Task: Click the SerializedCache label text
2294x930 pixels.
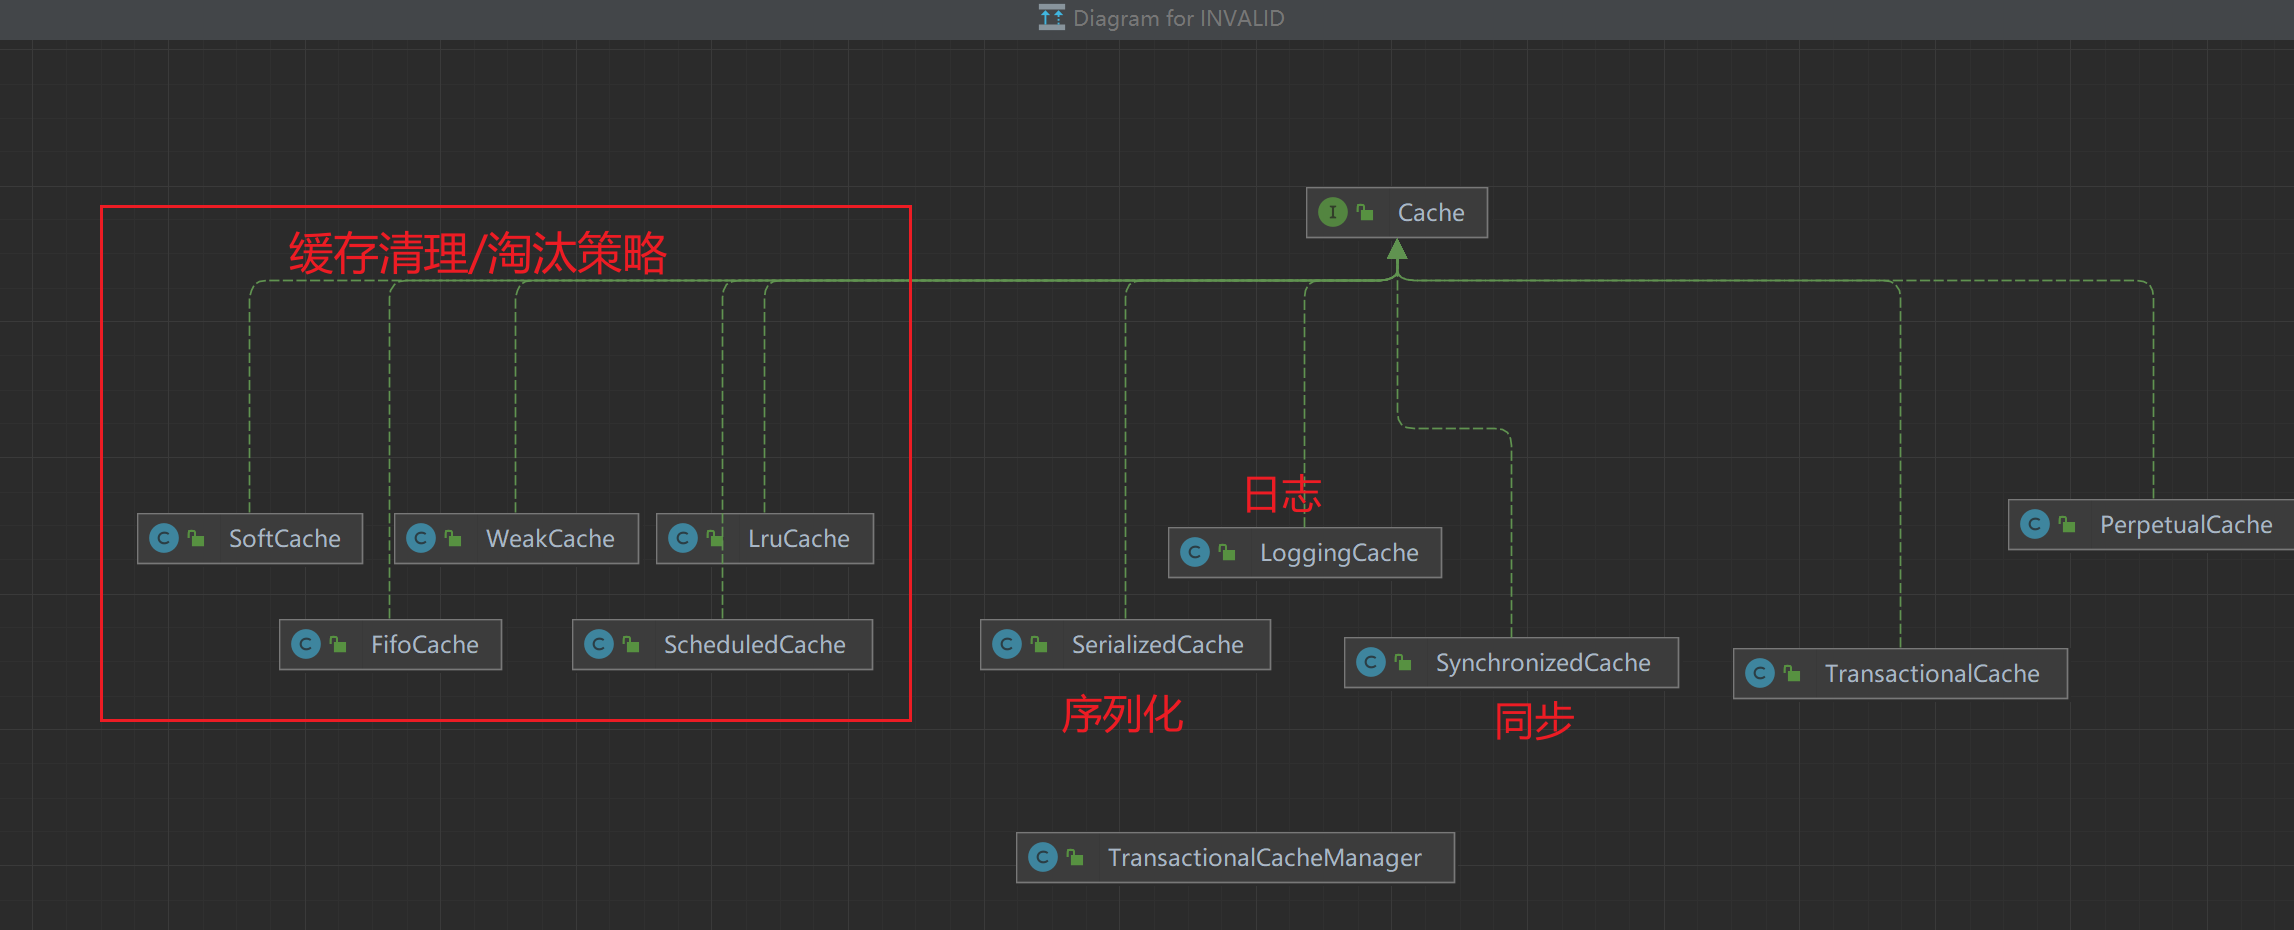Action: tap(1158, 644)
